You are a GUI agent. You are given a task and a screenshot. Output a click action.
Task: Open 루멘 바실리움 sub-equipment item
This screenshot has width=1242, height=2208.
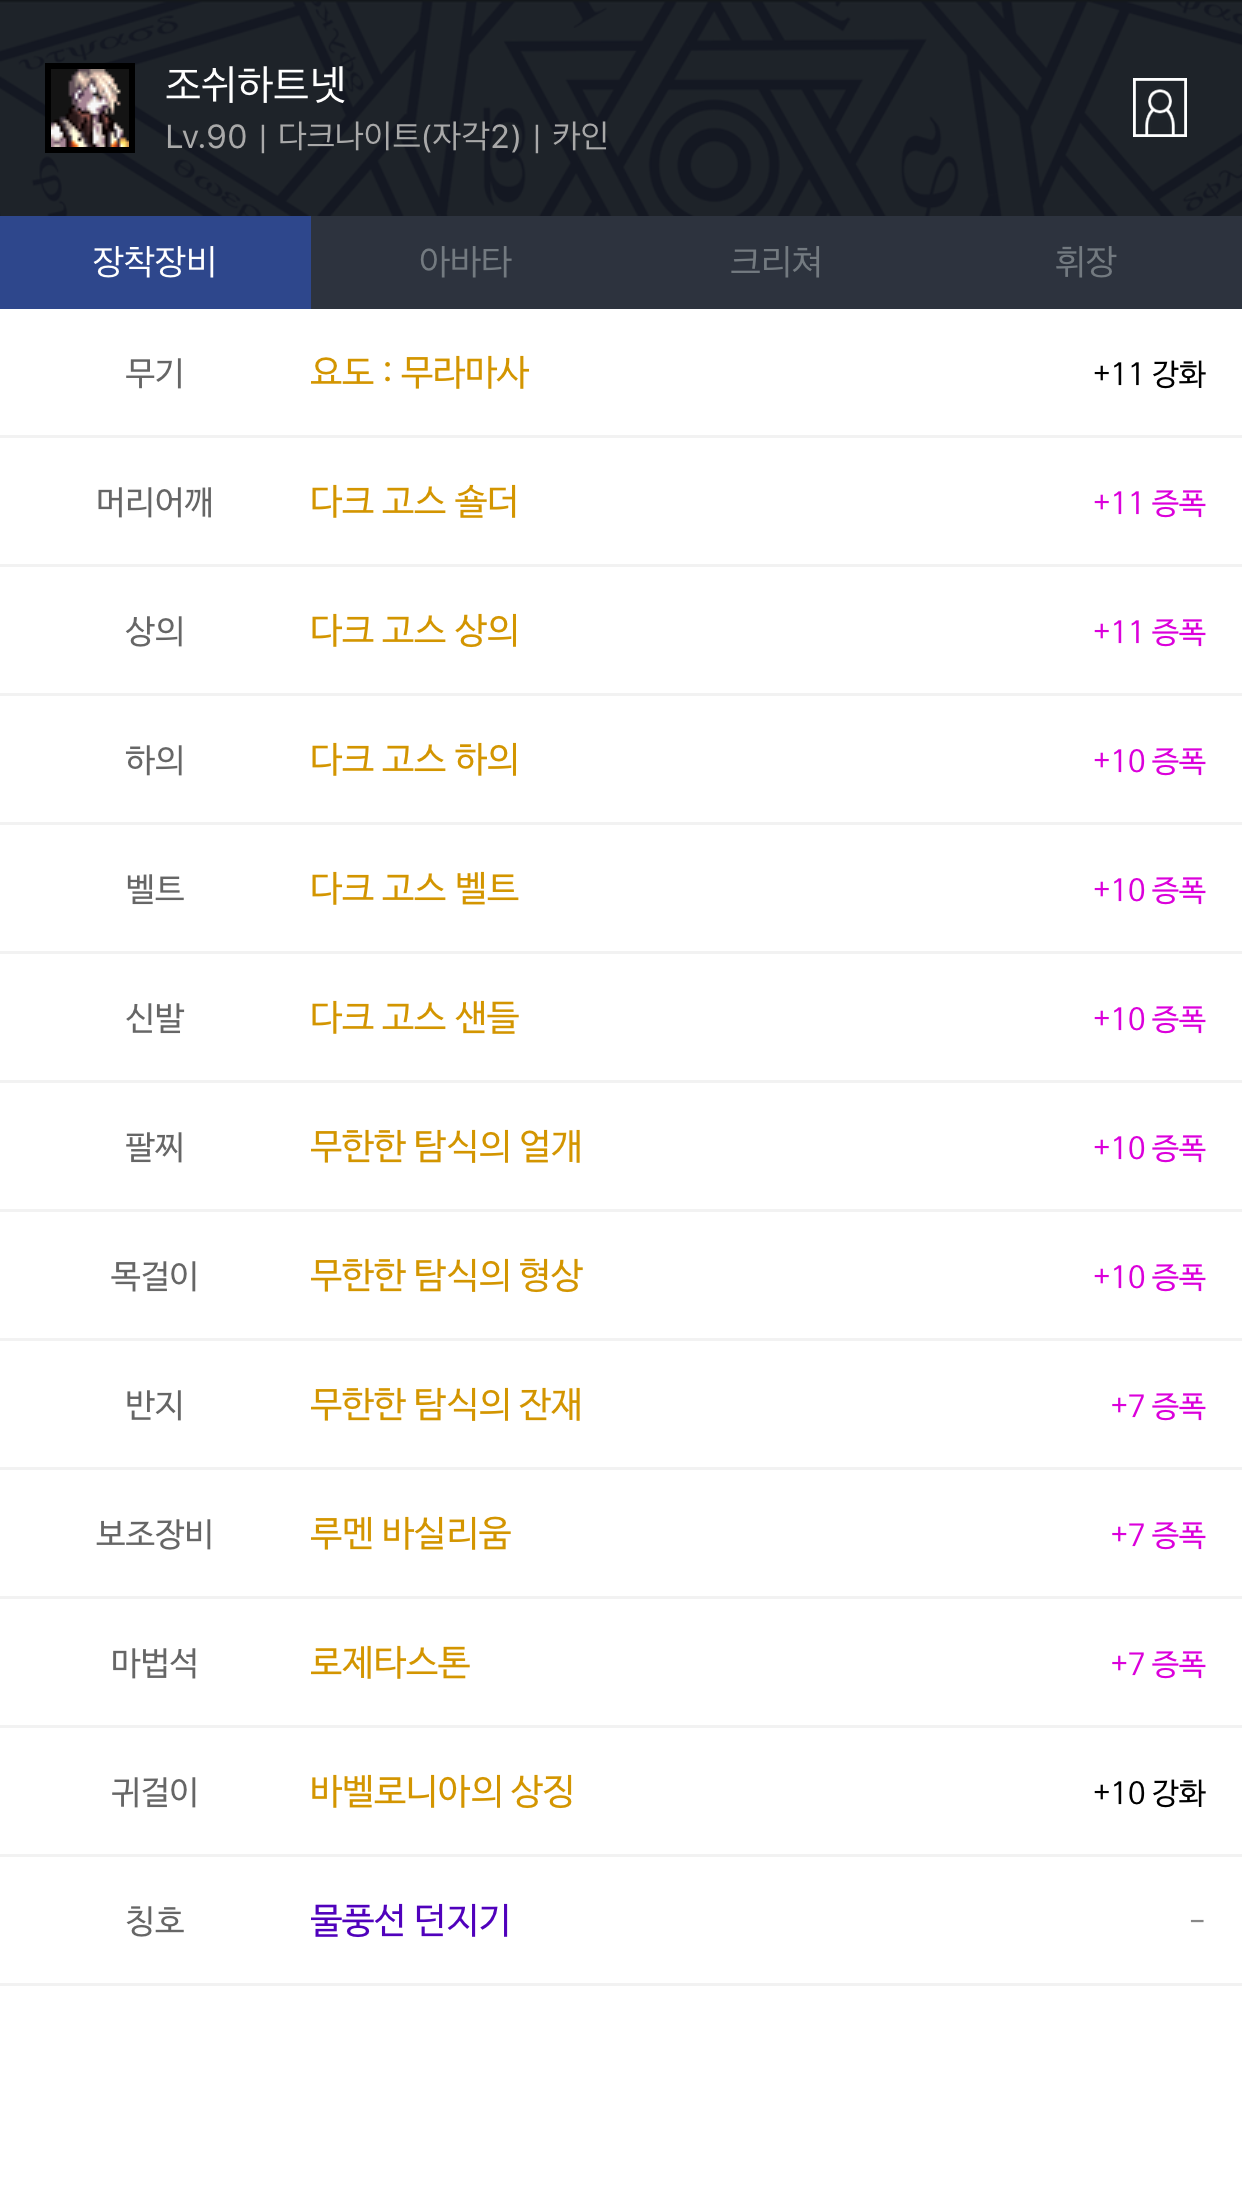(x=410, y=1533)
